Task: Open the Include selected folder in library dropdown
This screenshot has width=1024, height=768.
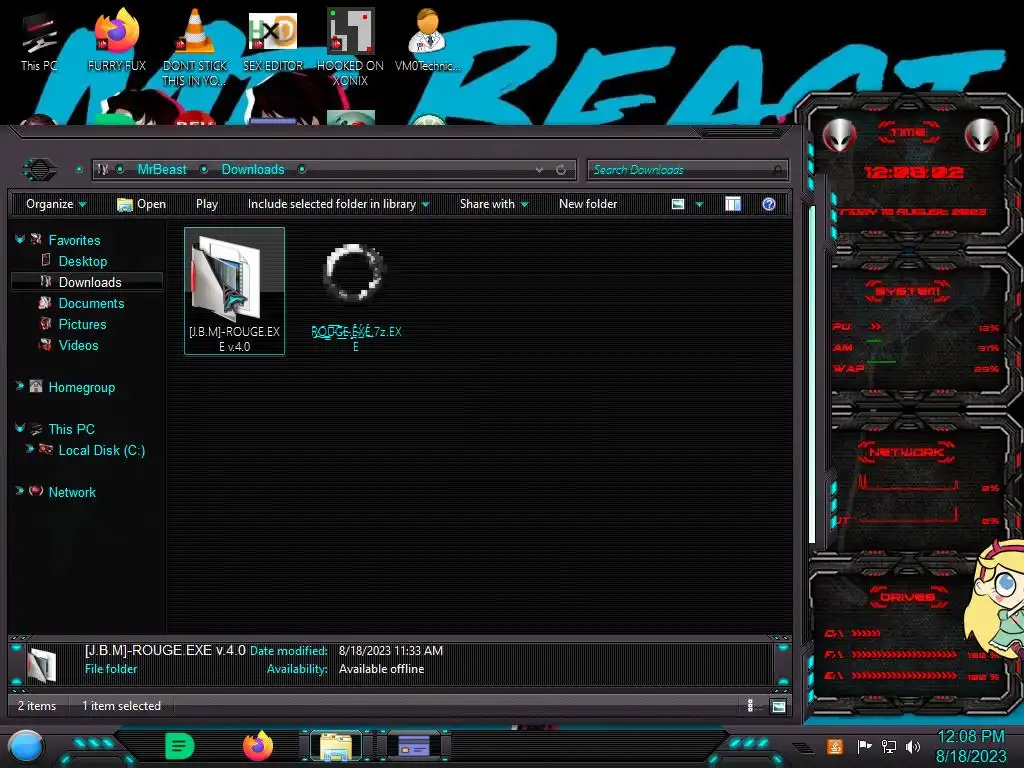Action: point(338,204)
